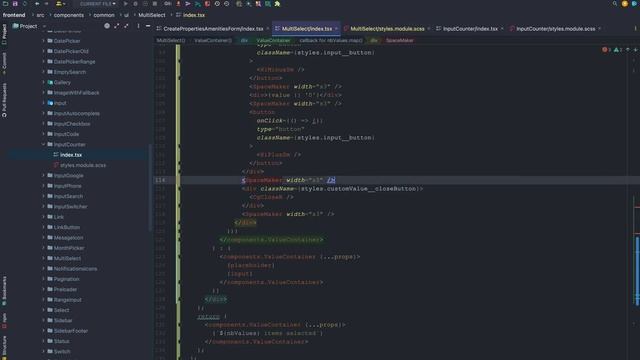Expand the InputGoogle folder
640x360 pixels.
point(44,176)
